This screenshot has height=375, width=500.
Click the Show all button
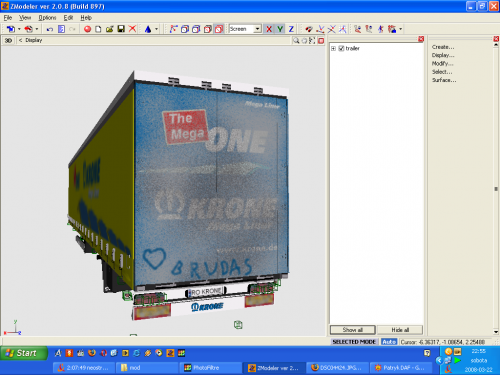point(353,330)
